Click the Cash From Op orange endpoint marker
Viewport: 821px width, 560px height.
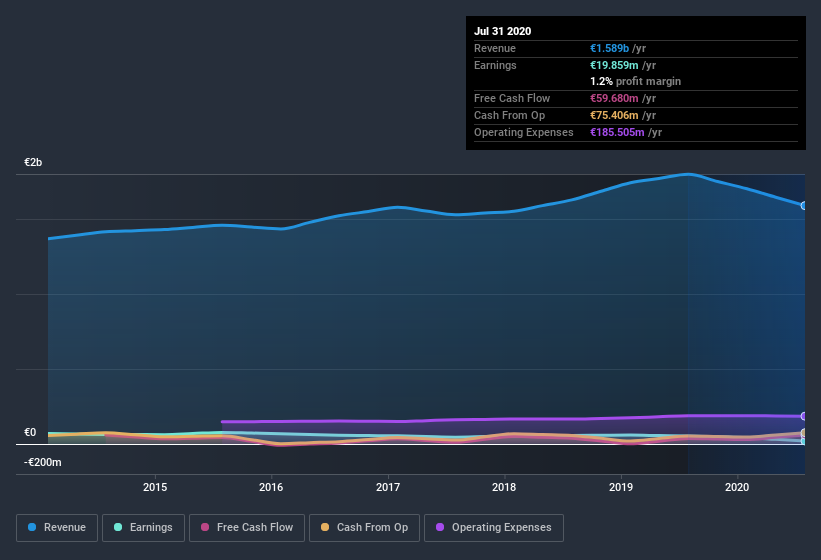pyautogui.click(x=804, y=433)
